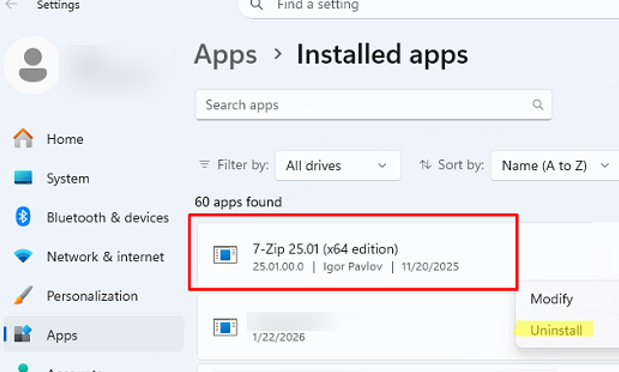Open the Filter by All drives dropdown
This screenshot has height=372, width=619.
[338, 165]
